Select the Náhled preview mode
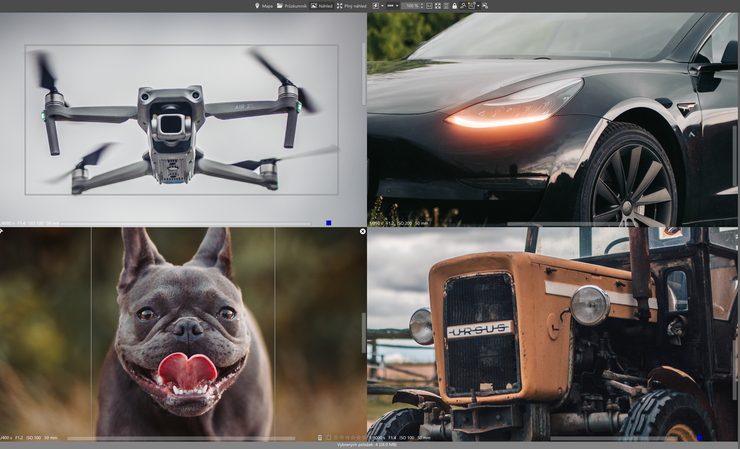The height and width of the screenshot is (449, 740). (322, 6)
